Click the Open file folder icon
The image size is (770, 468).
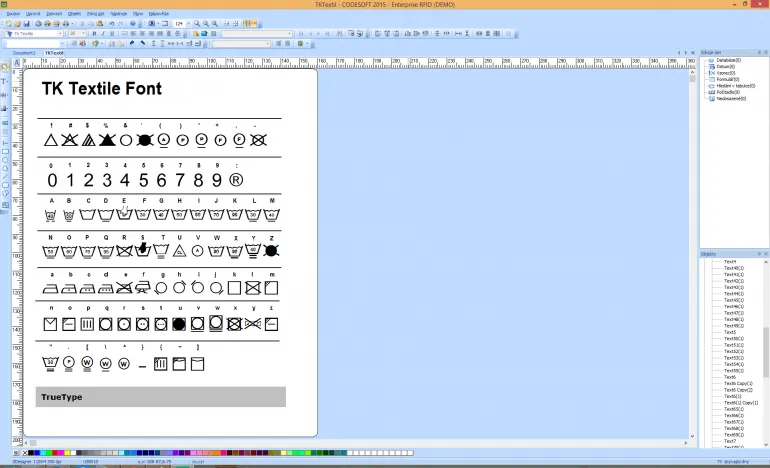pyautogui.click(x=18, y=24)
